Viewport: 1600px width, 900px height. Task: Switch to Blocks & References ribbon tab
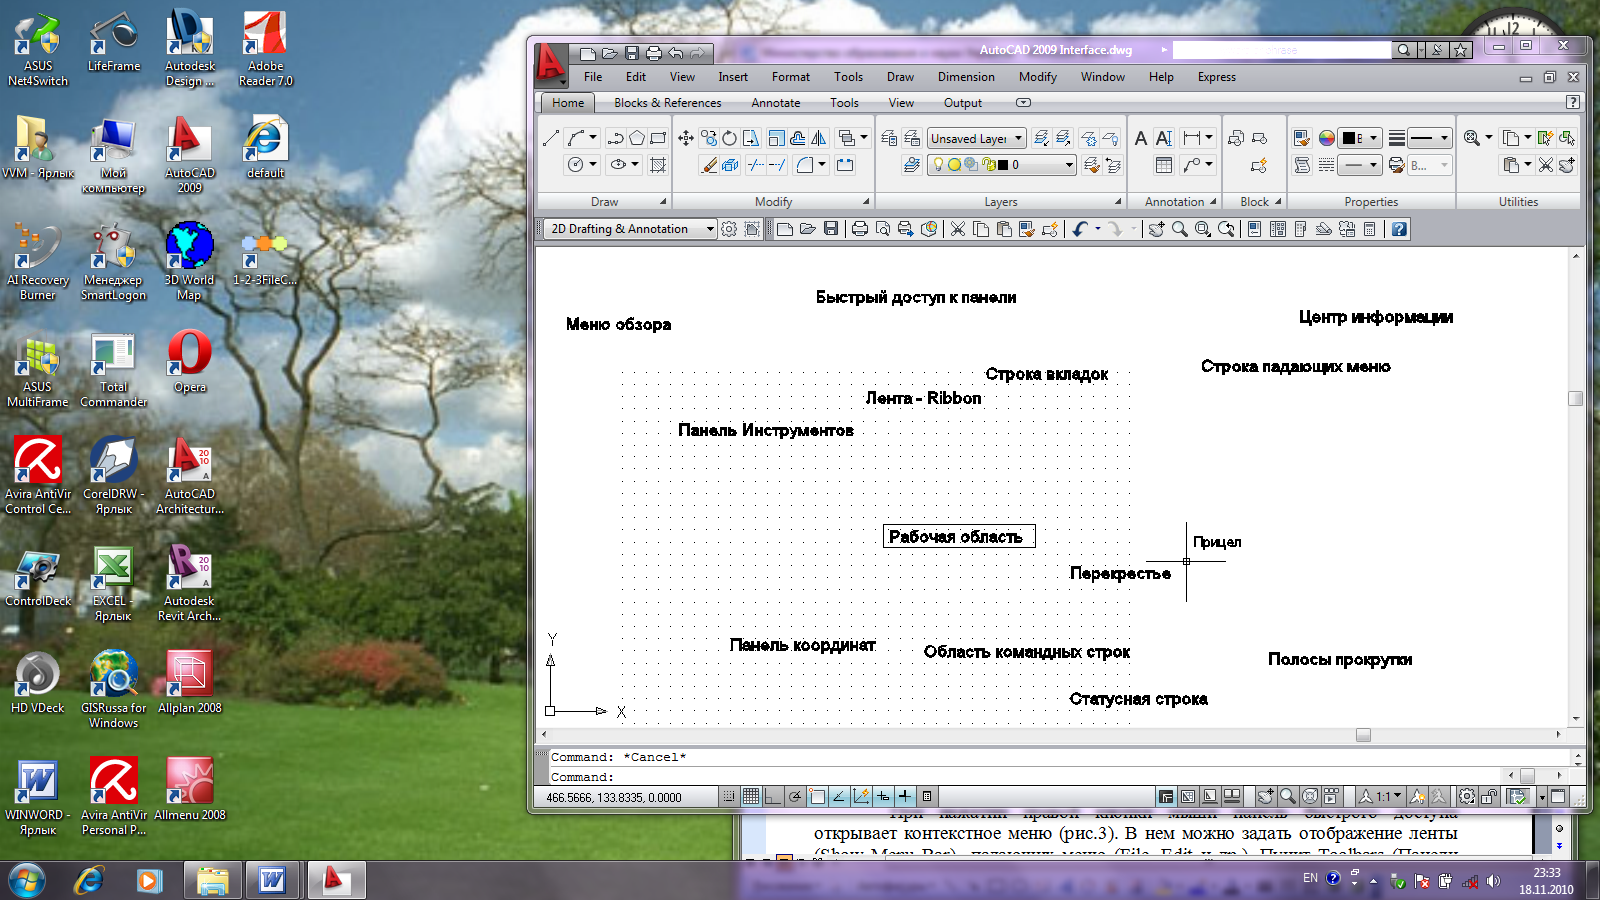point(667,103)
